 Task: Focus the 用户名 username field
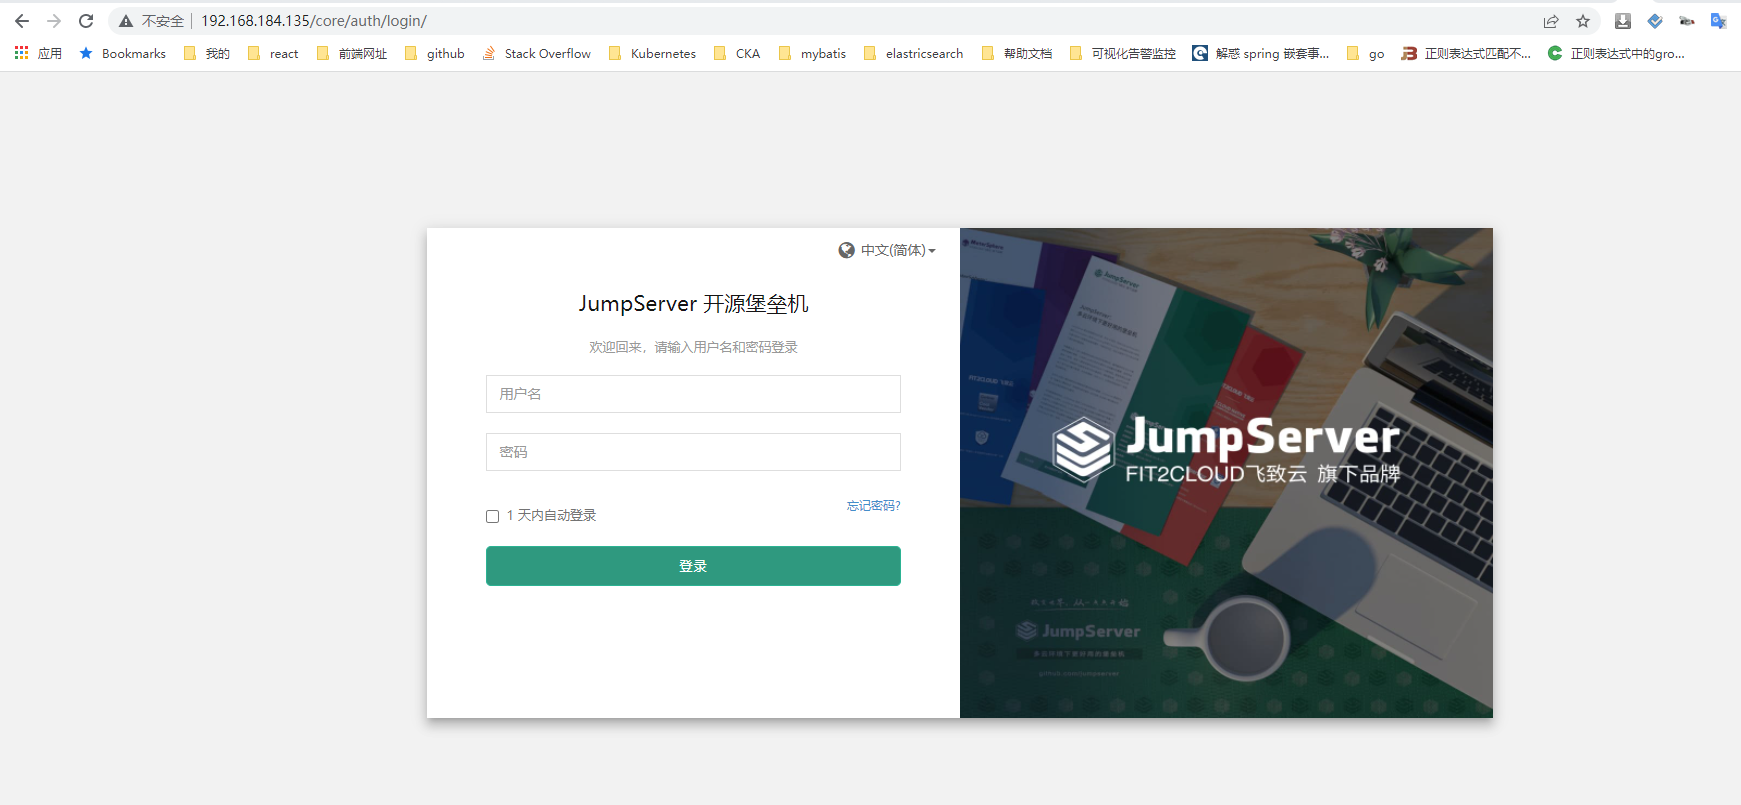(693, 394)
